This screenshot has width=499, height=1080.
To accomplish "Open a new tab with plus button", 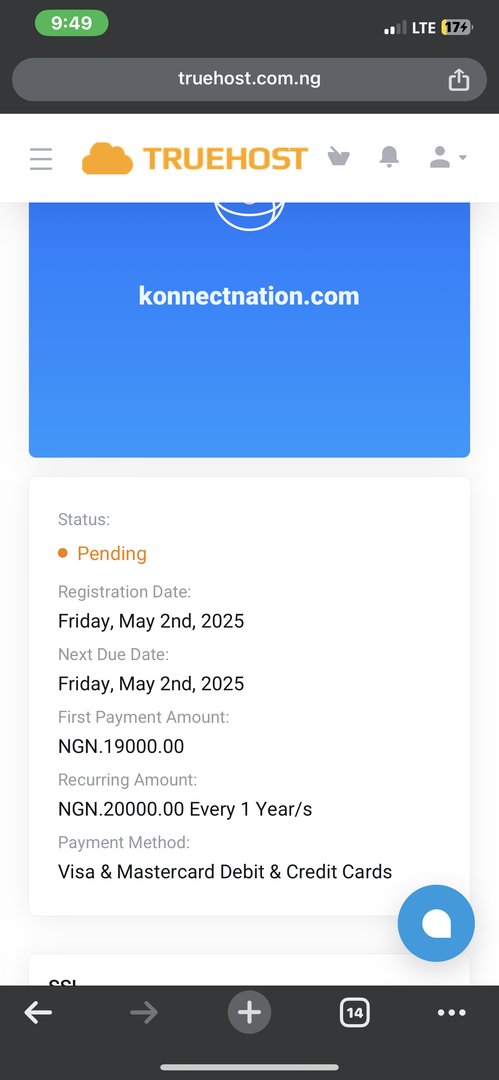I will 250,1012.
